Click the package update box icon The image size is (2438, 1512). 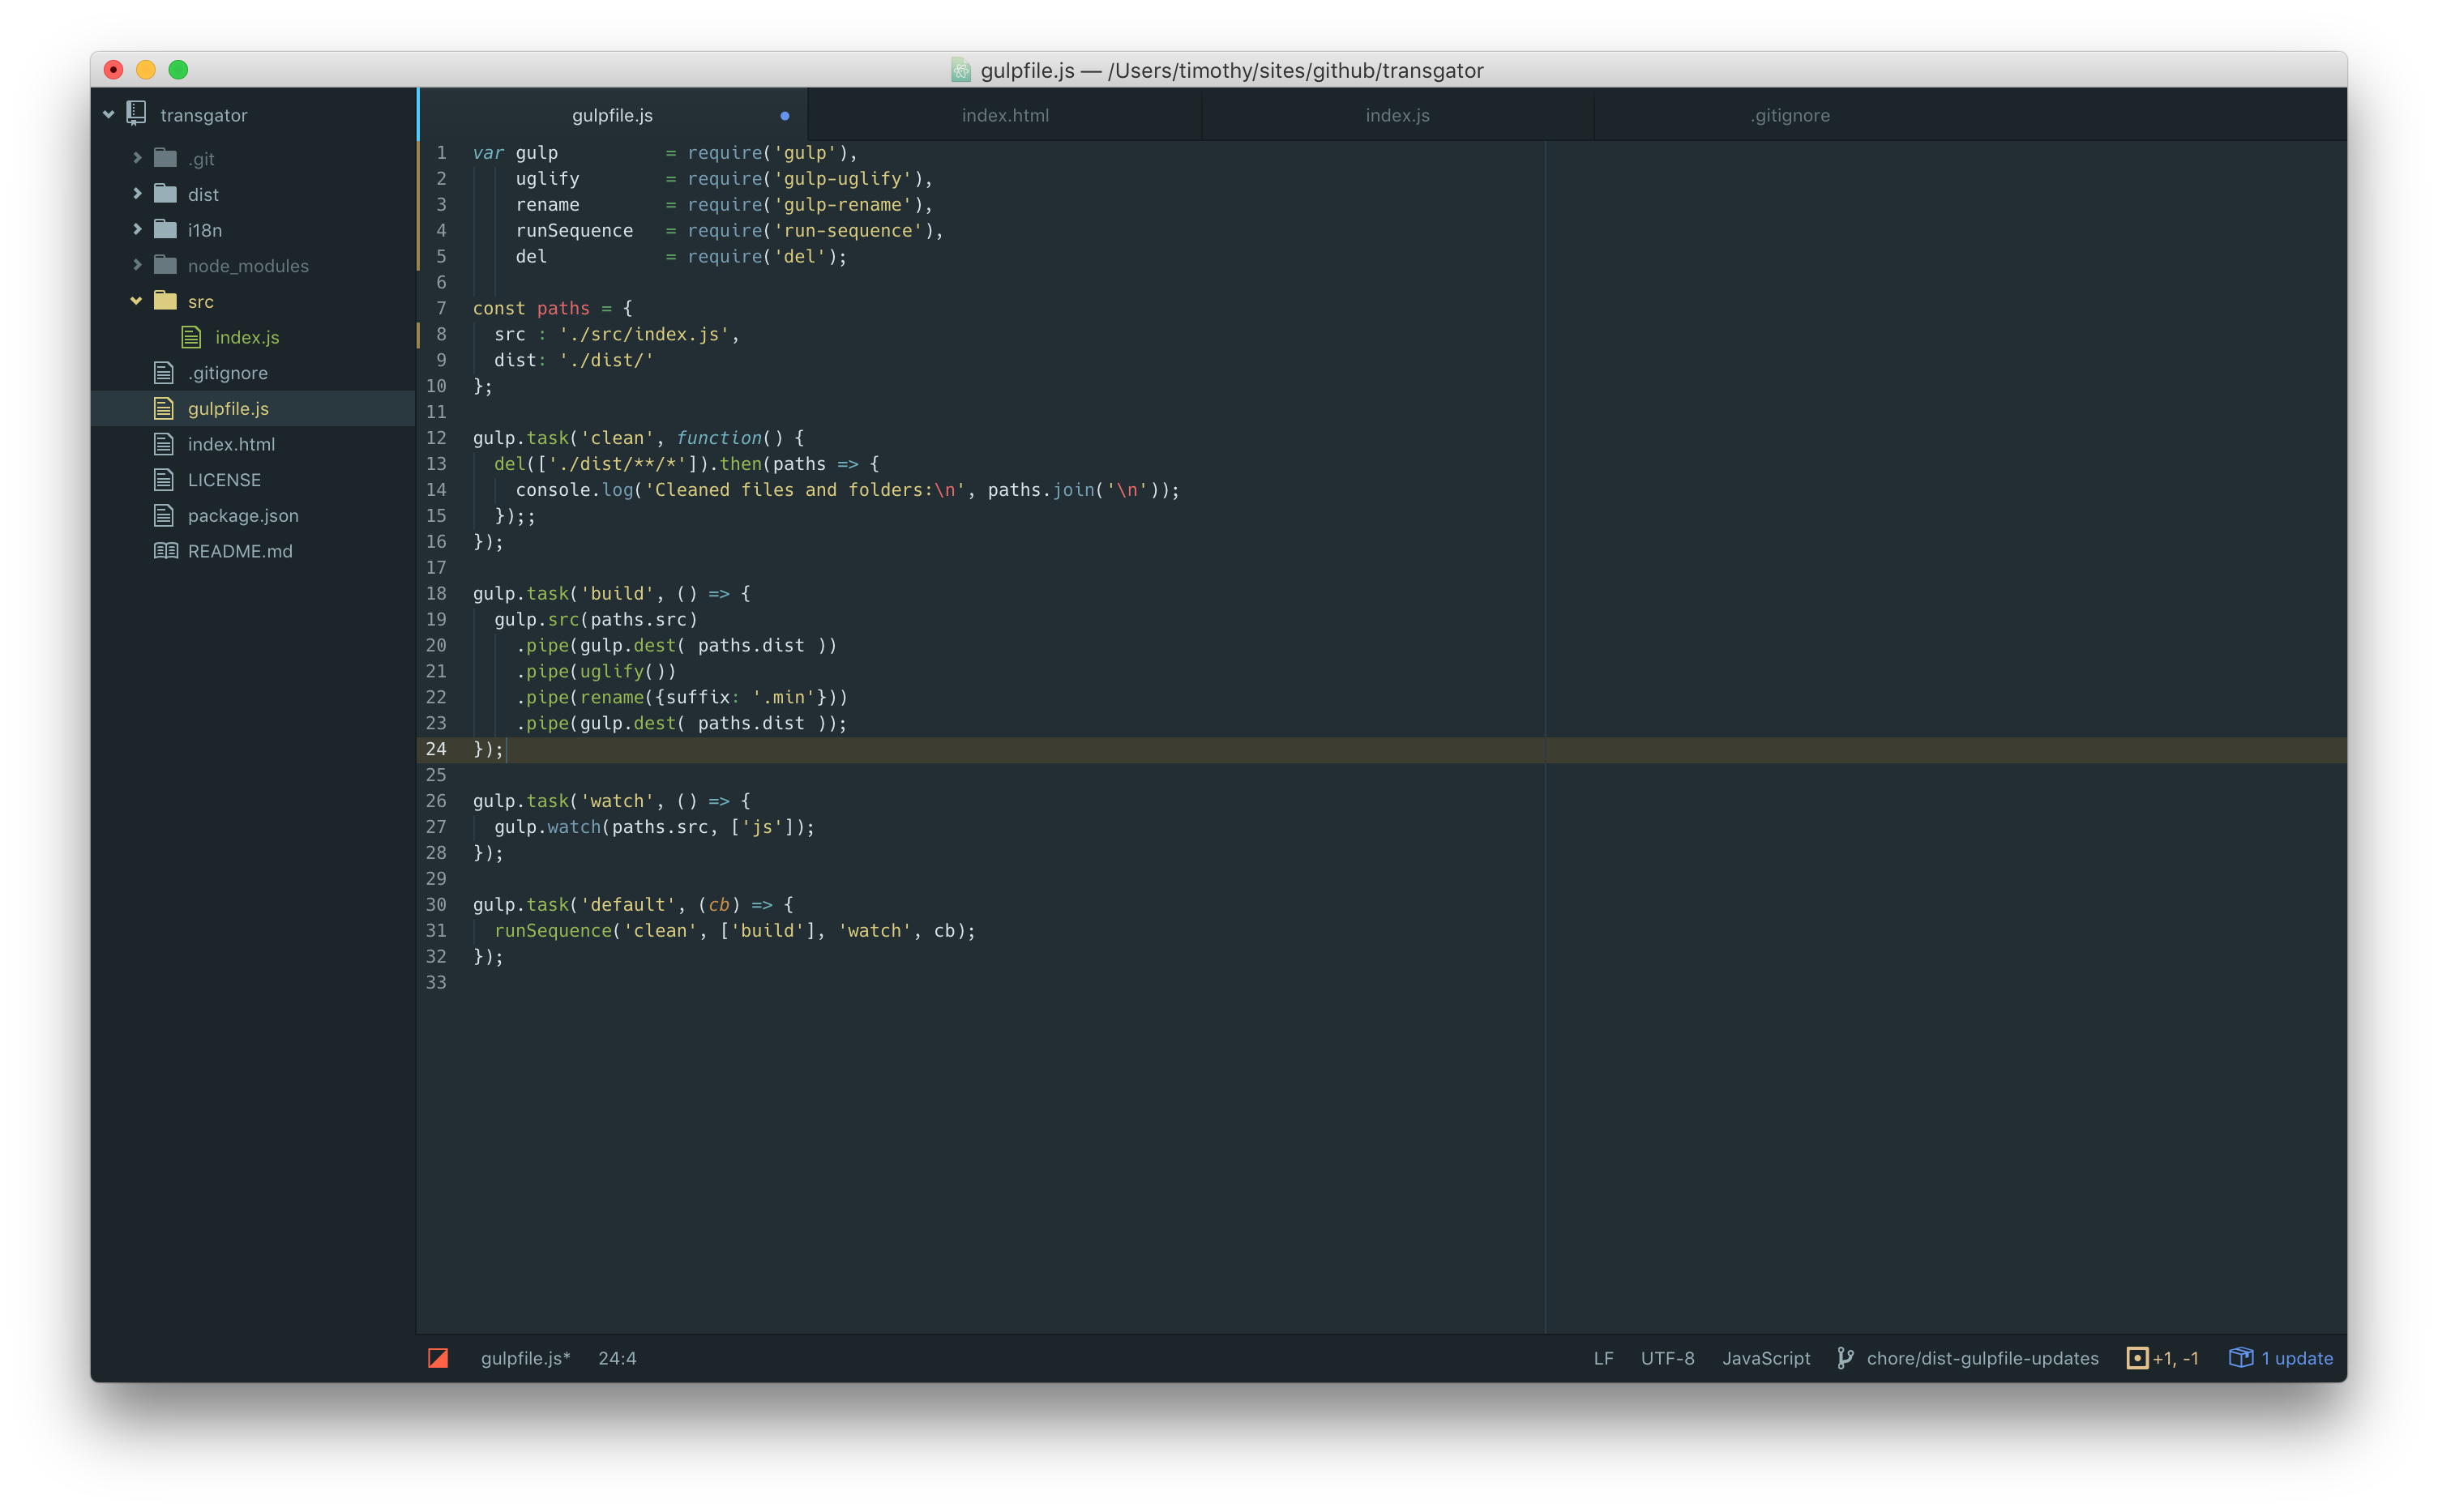click(2241, 1357)
